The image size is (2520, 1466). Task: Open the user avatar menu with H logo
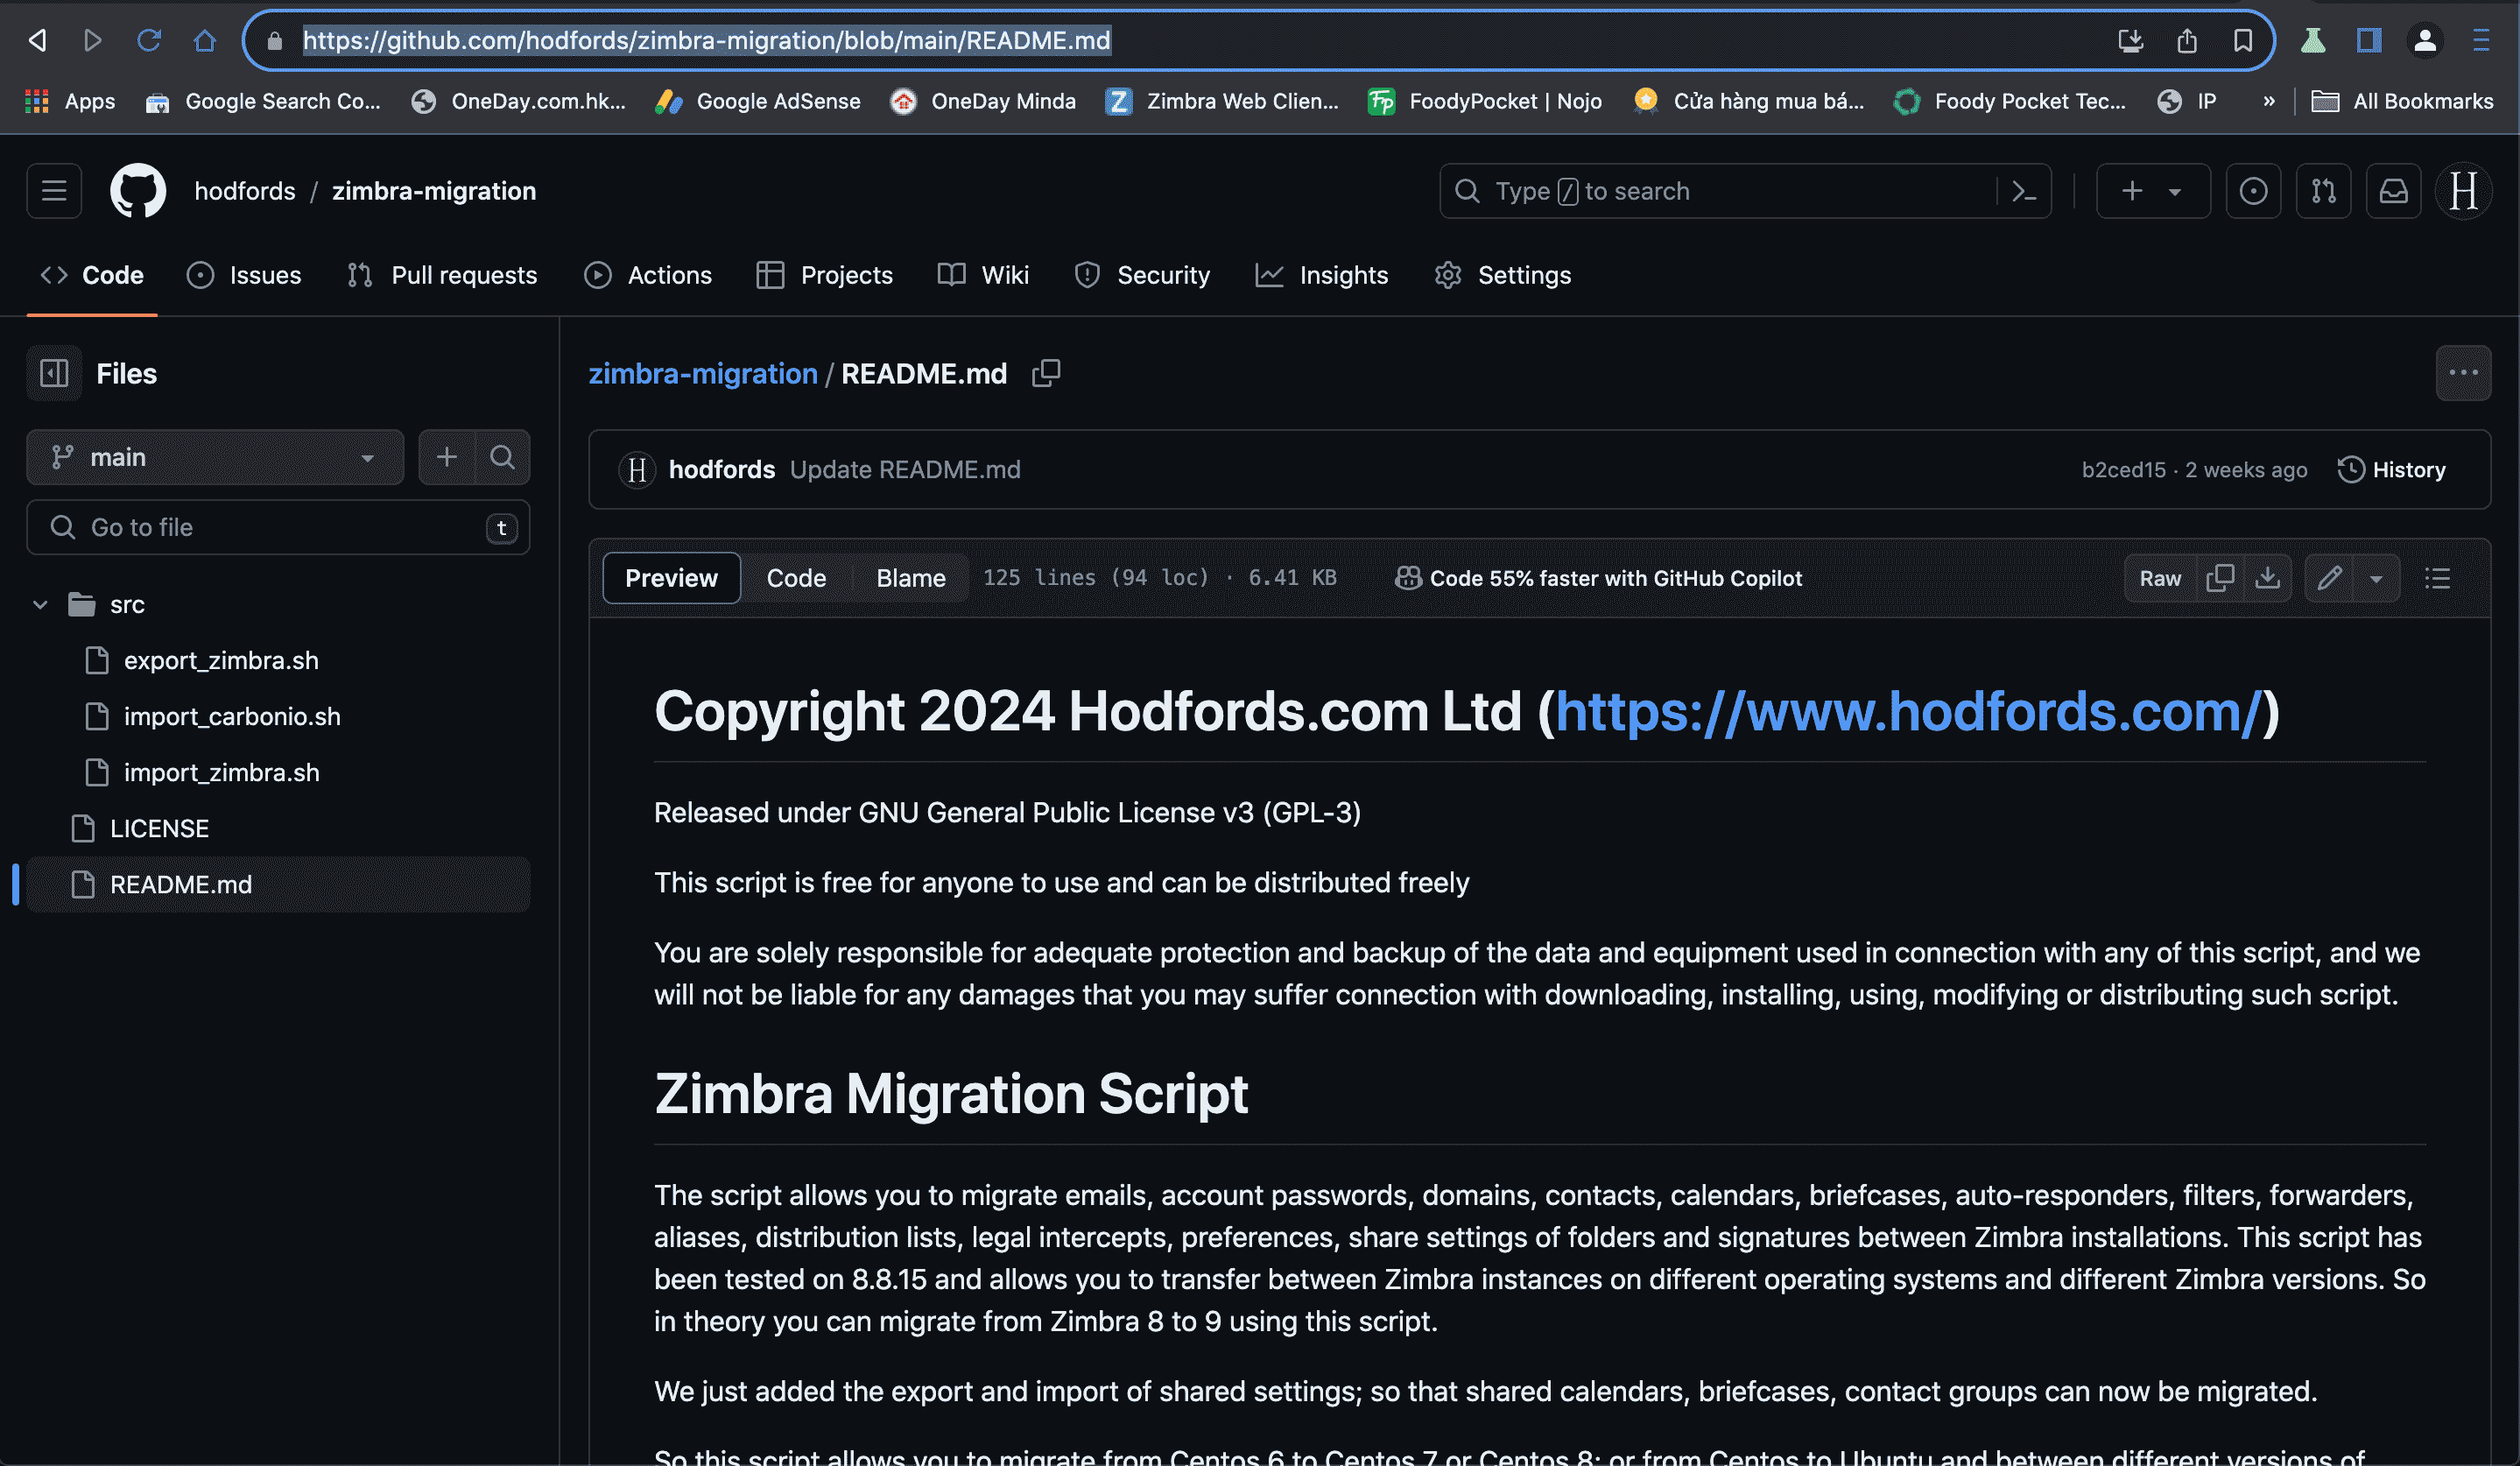(2463, 191)
